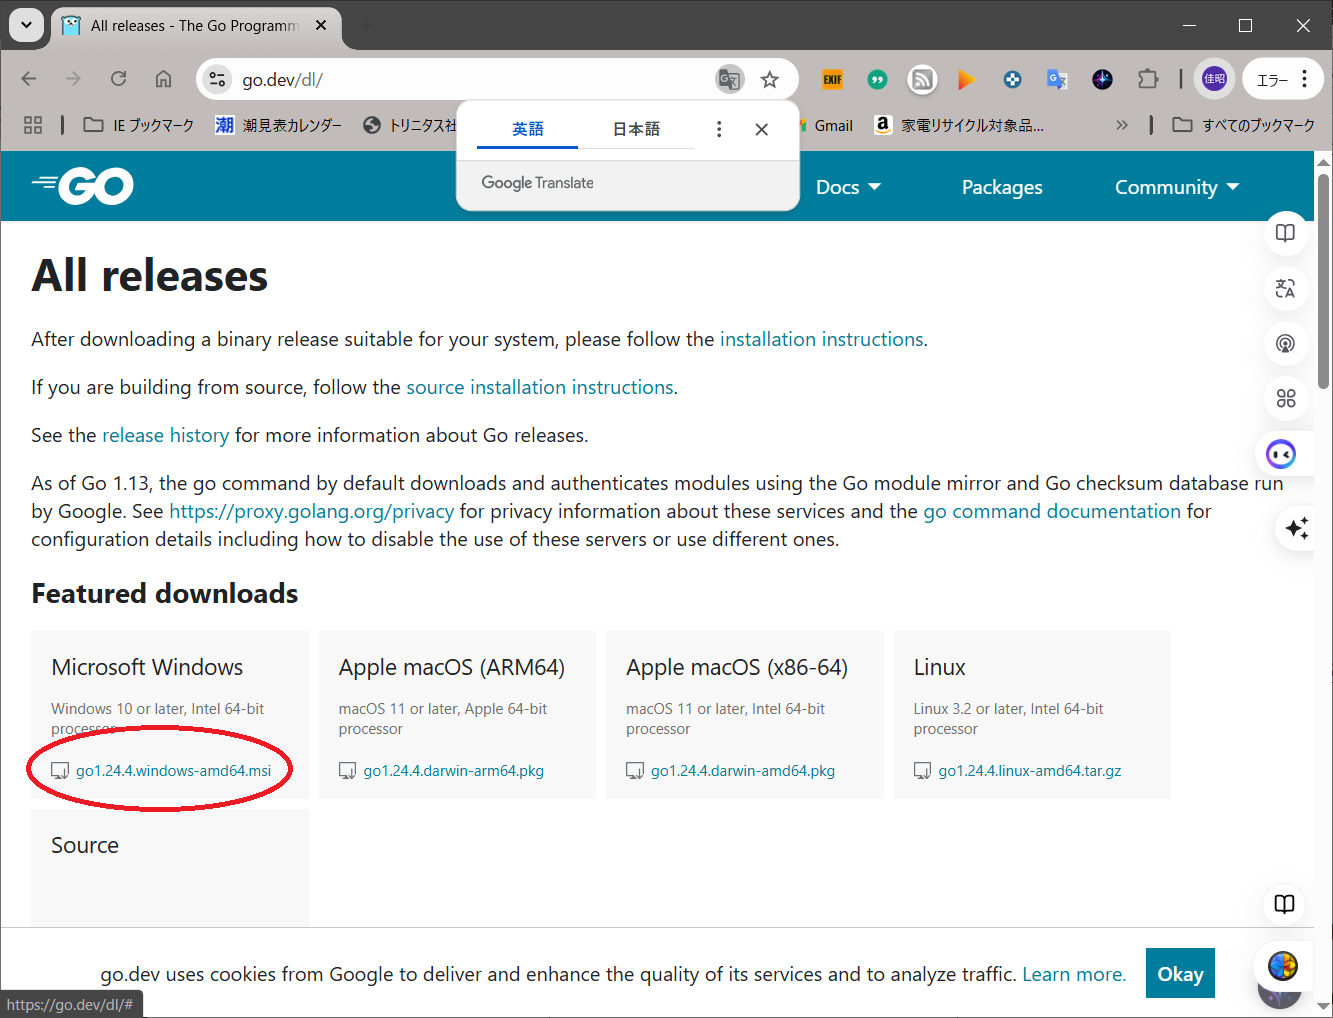
Task: Select the 日本語 tab in Translate popup
Action: pos(636,129)
